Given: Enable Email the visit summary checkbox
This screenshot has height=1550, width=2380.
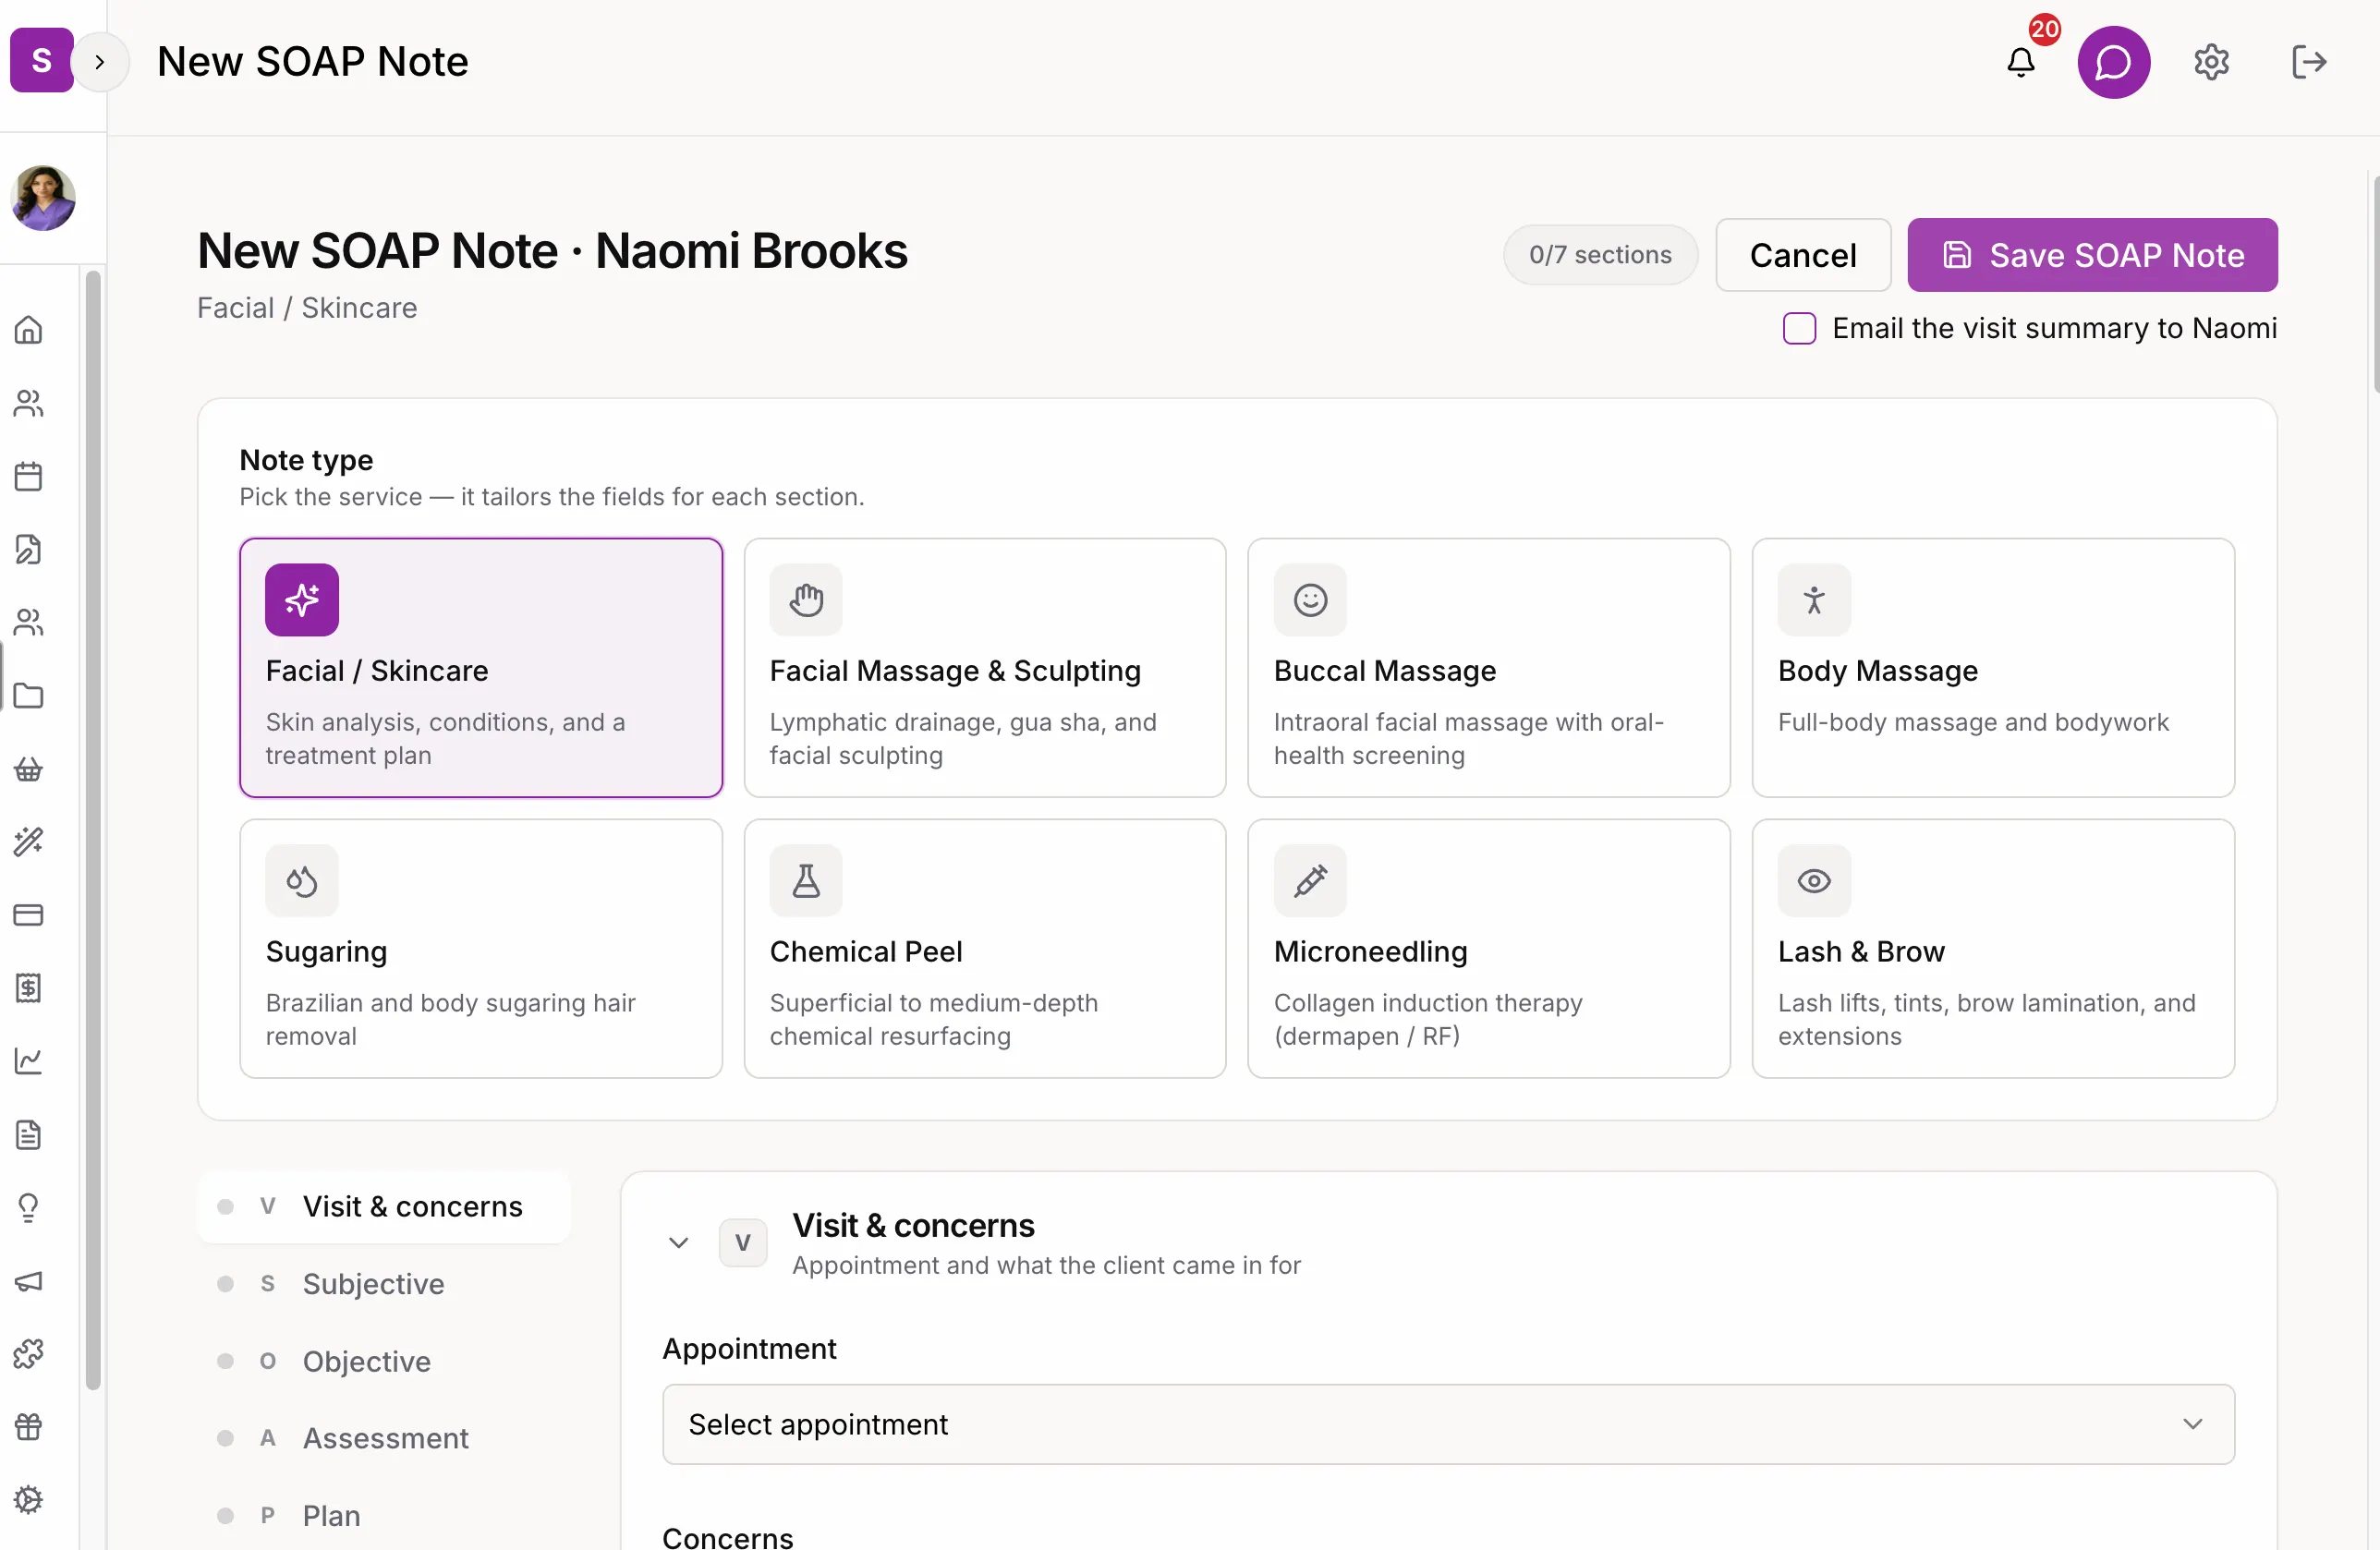Looking at the screenshot, I should [1799, 328].
